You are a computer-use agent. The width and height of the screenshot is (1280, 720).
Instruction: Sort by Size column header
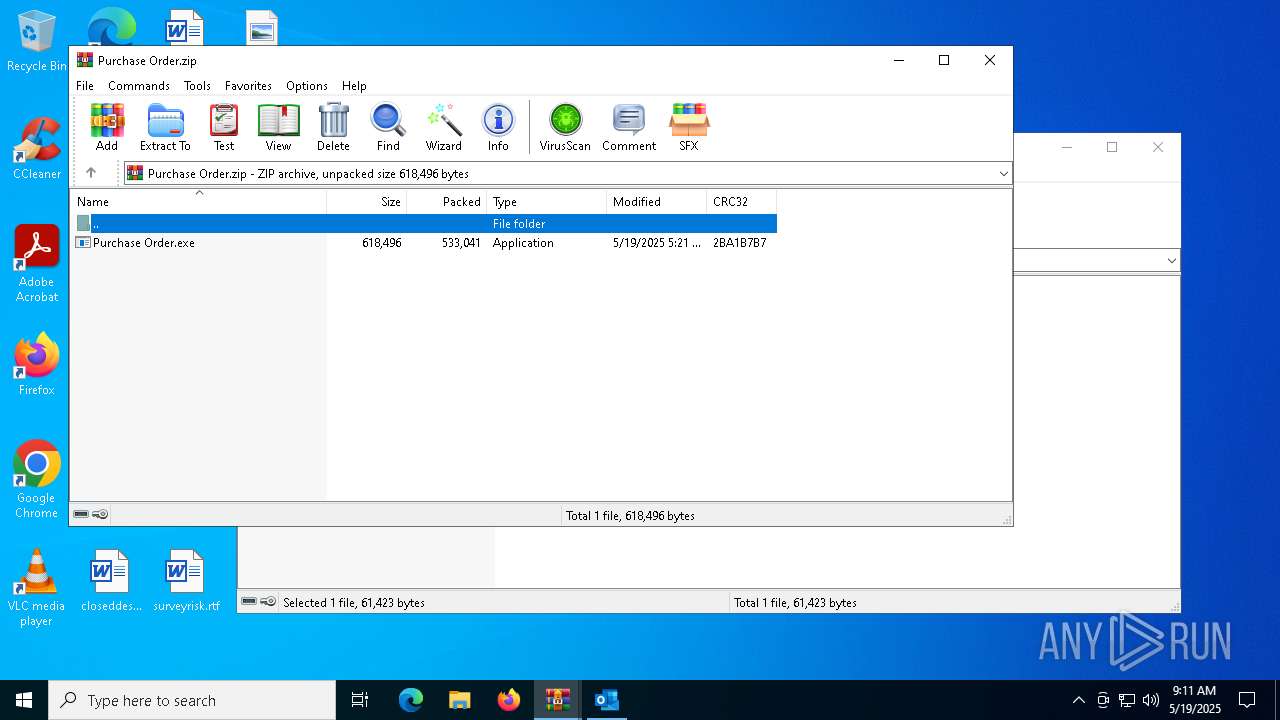coord(367,201)
